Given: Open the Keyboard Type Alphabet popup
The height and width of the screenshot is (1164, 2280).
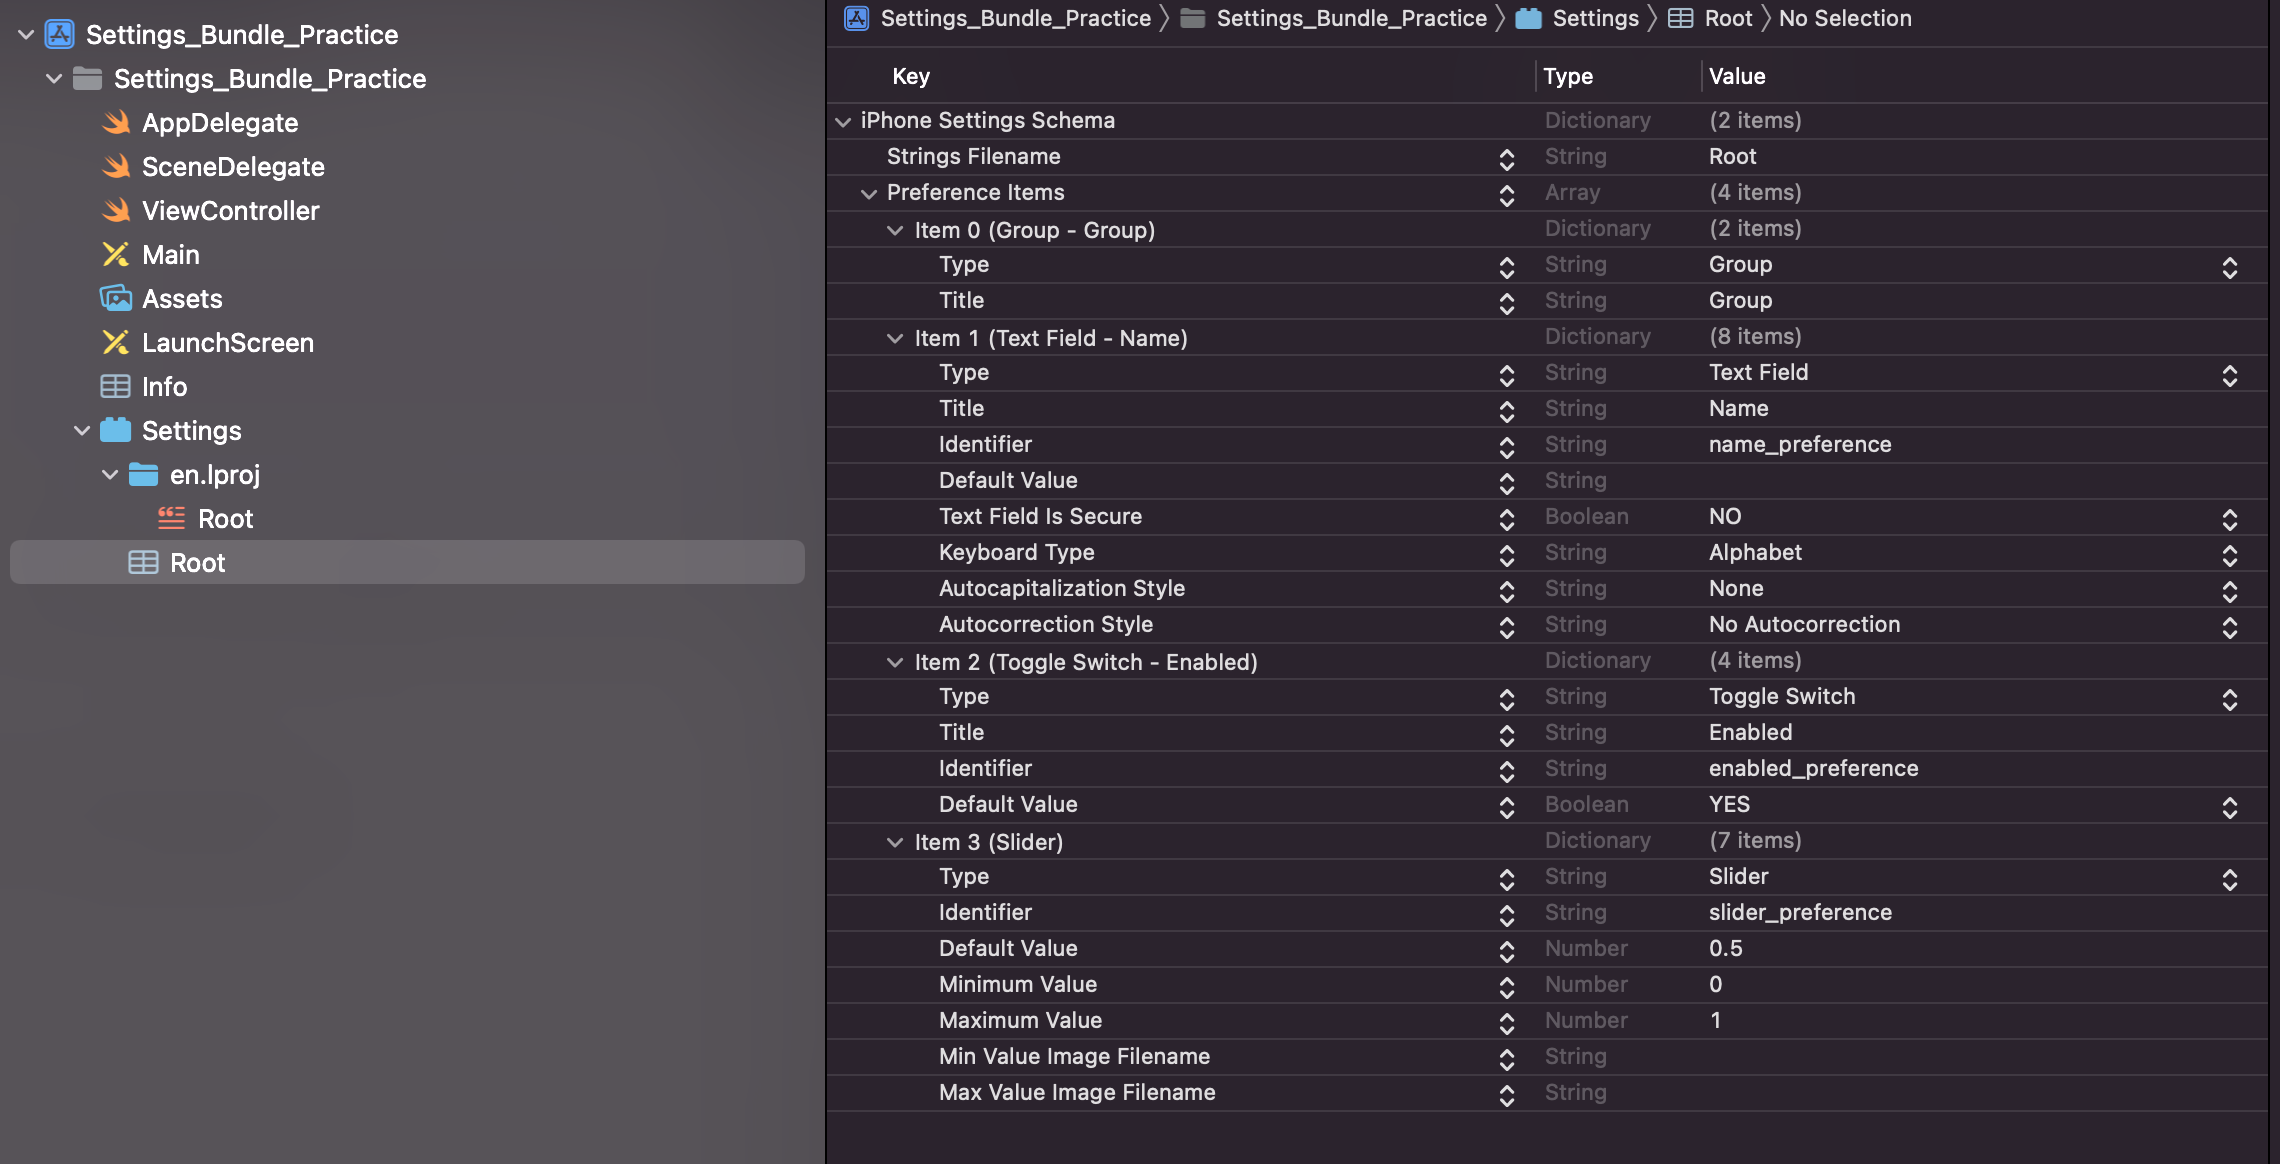Looking at the screenshot, I should [2230, 555].
